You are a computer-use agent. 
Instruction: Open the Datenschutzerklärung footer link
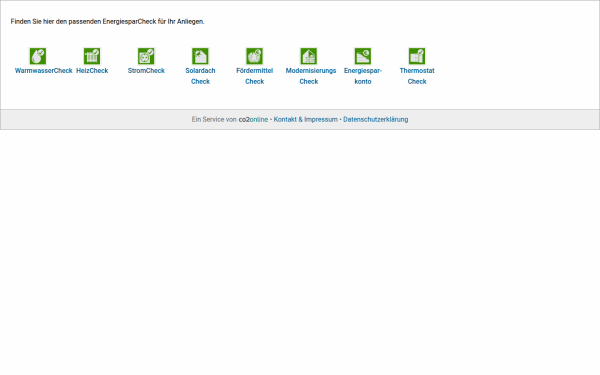(376, 119)
